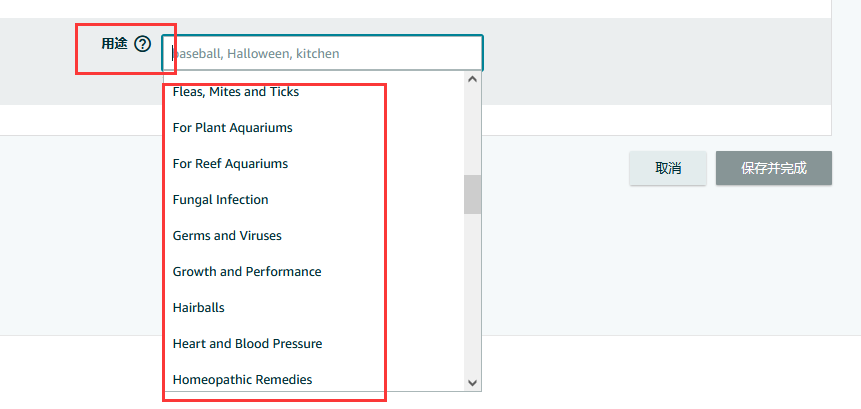Pick Hairballs from the suggestions

(x=198, y=308)
